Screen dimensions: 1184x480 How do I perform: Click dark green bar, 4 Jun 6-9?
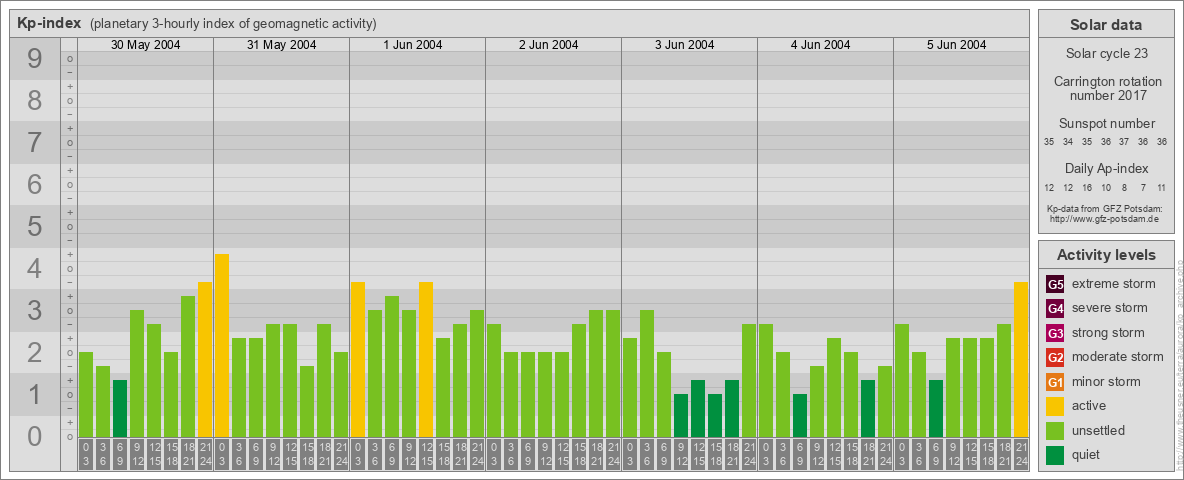[800, 416]
